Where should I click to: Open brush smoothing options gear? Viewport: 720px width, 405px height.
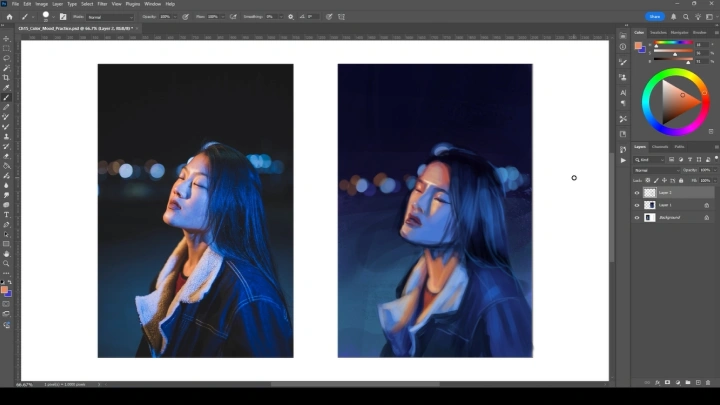[x=291, y=17]
